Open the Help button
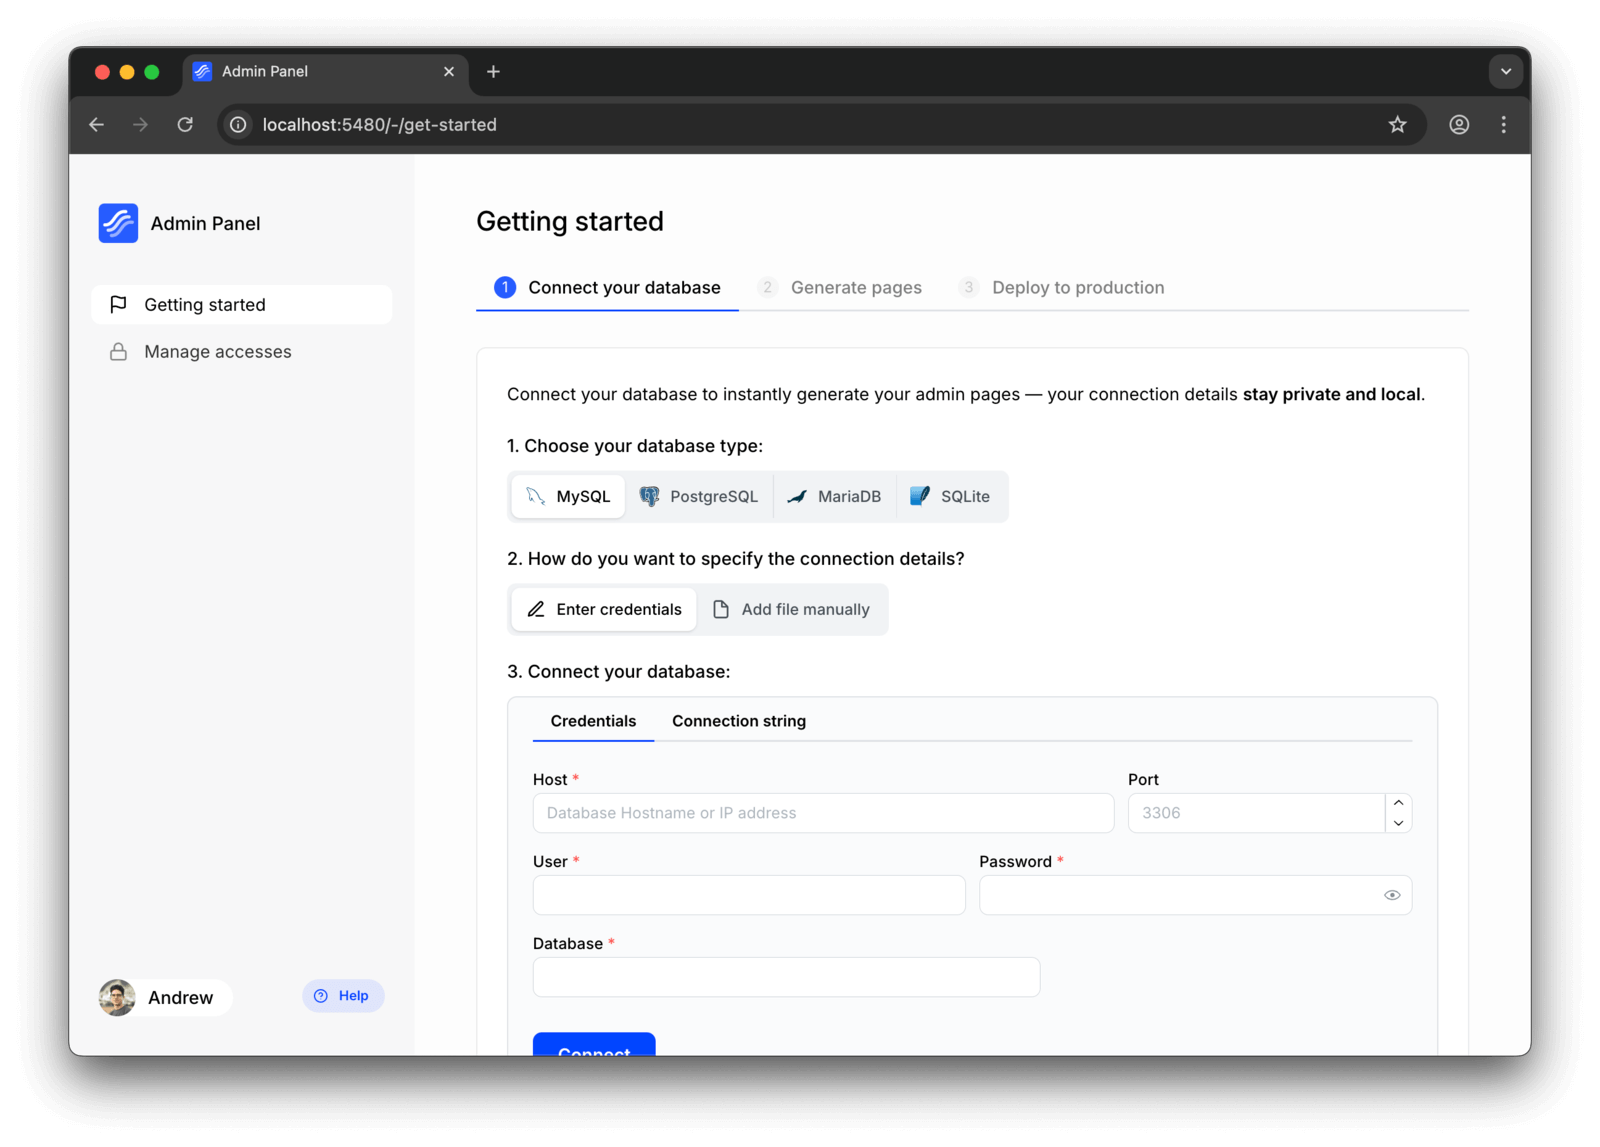Screen dimensions: 1600x1147 (x=343, y=996)
